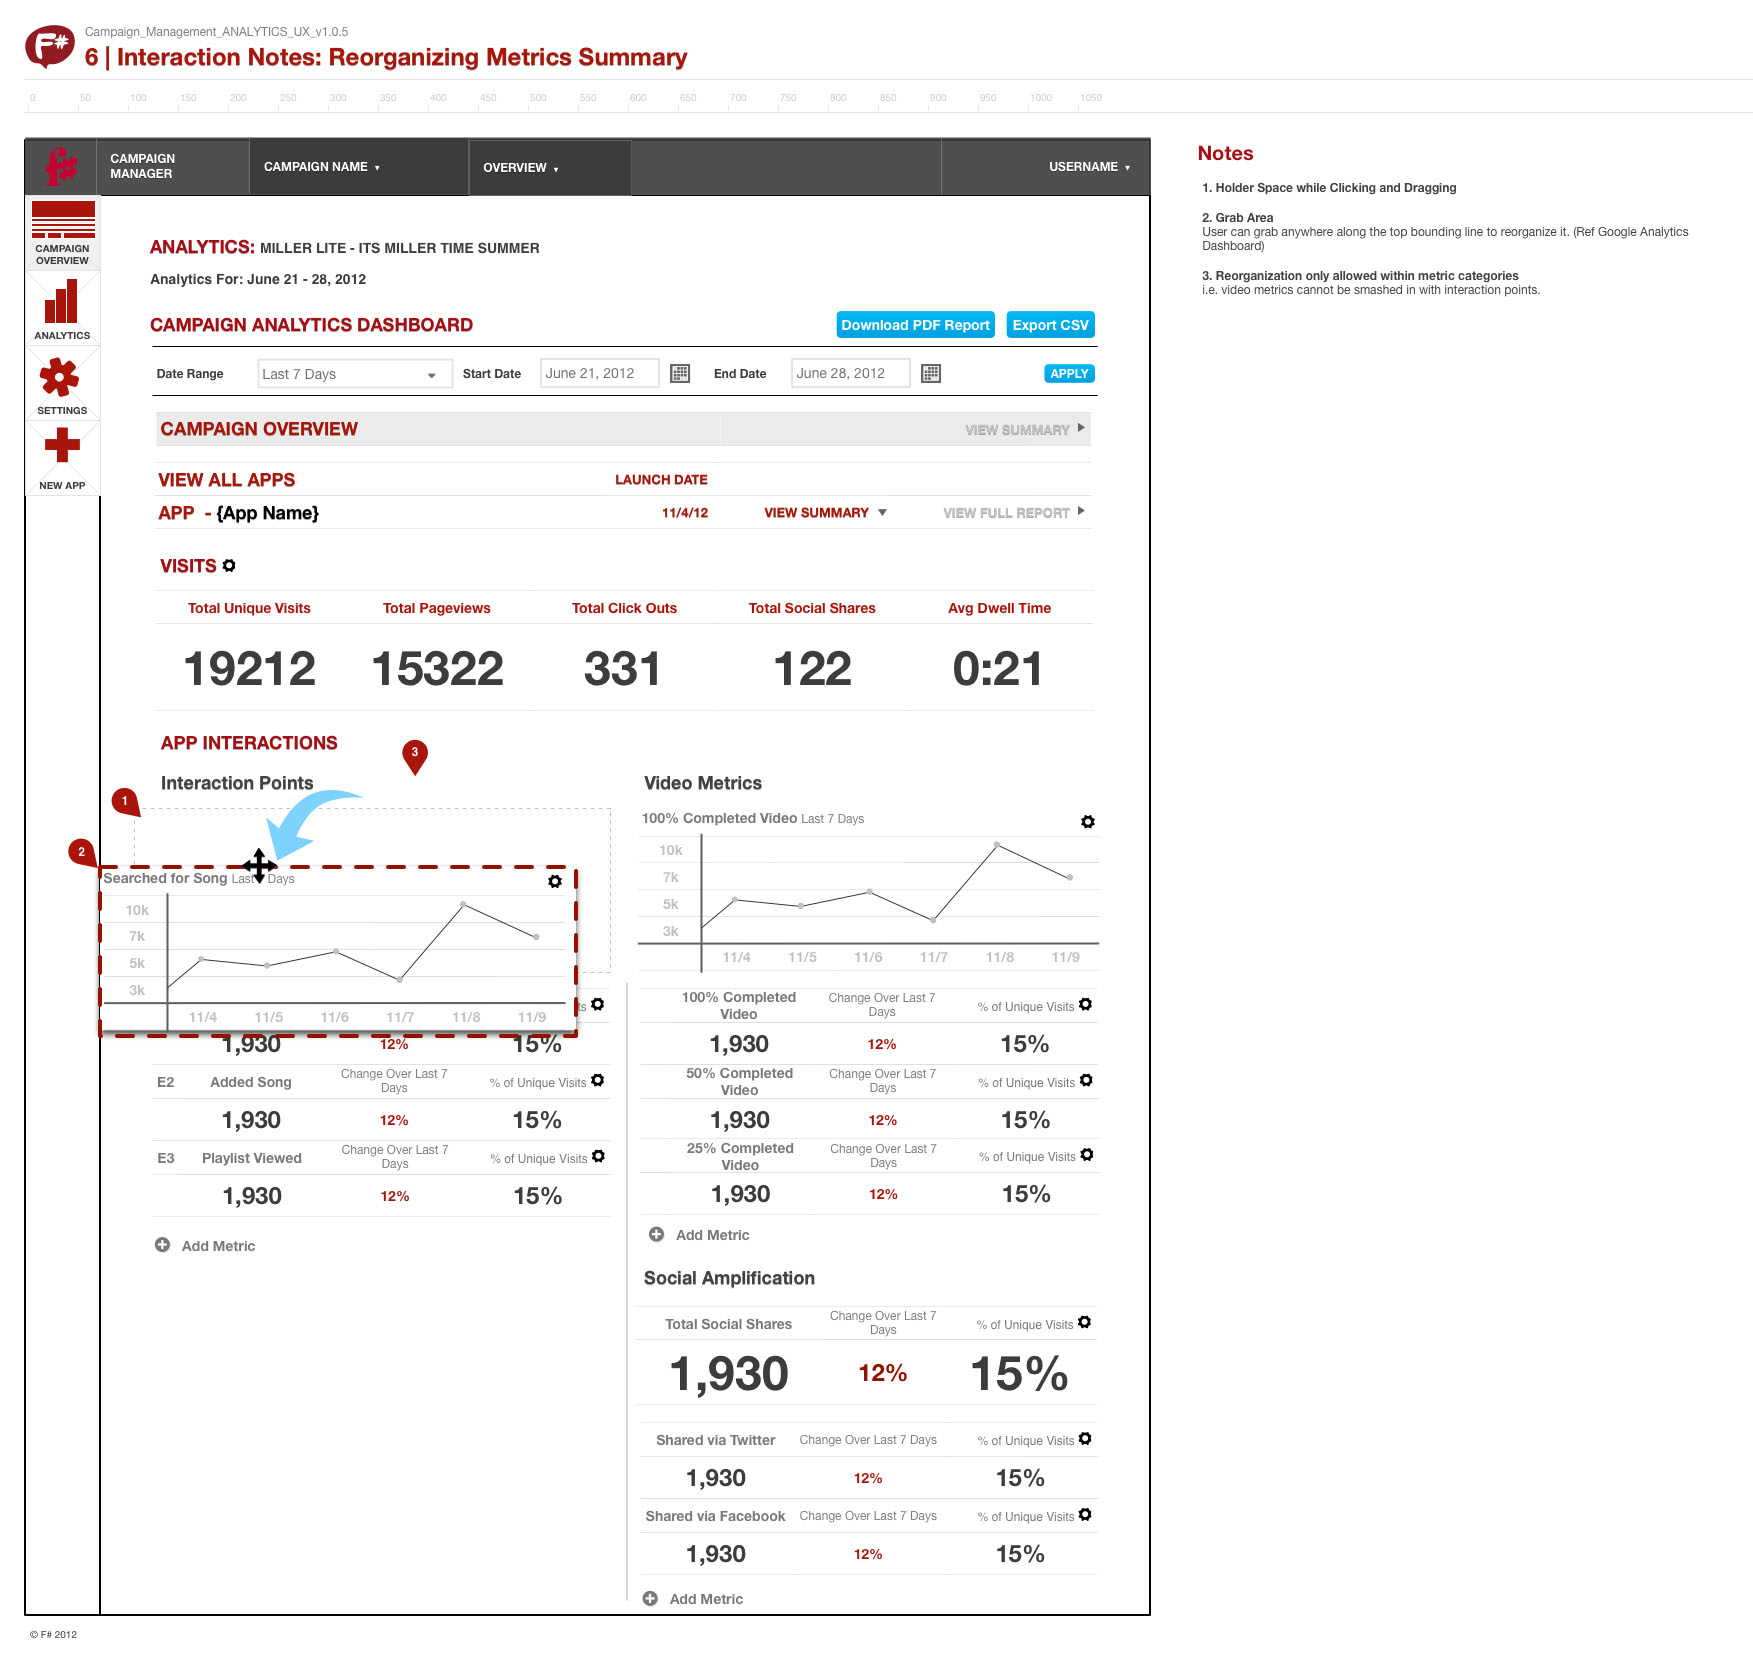Image resolution: width=1753 pixels, height=1659 pixels.
Task: Click plus icon under Interaction Points
Action: [162, 1245]
